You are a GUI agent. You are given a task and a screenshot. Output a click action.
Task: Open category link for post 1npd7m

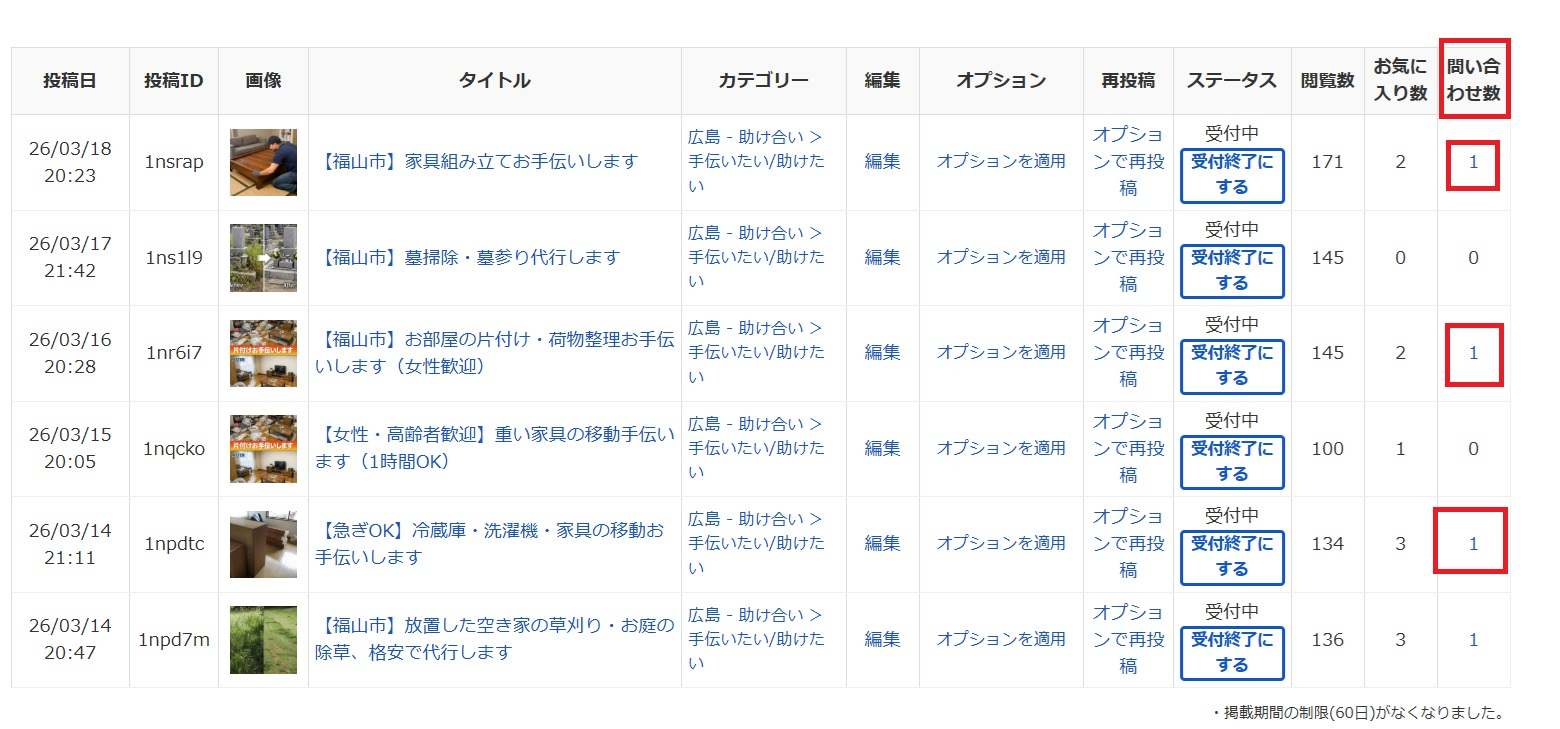(757, 639)
